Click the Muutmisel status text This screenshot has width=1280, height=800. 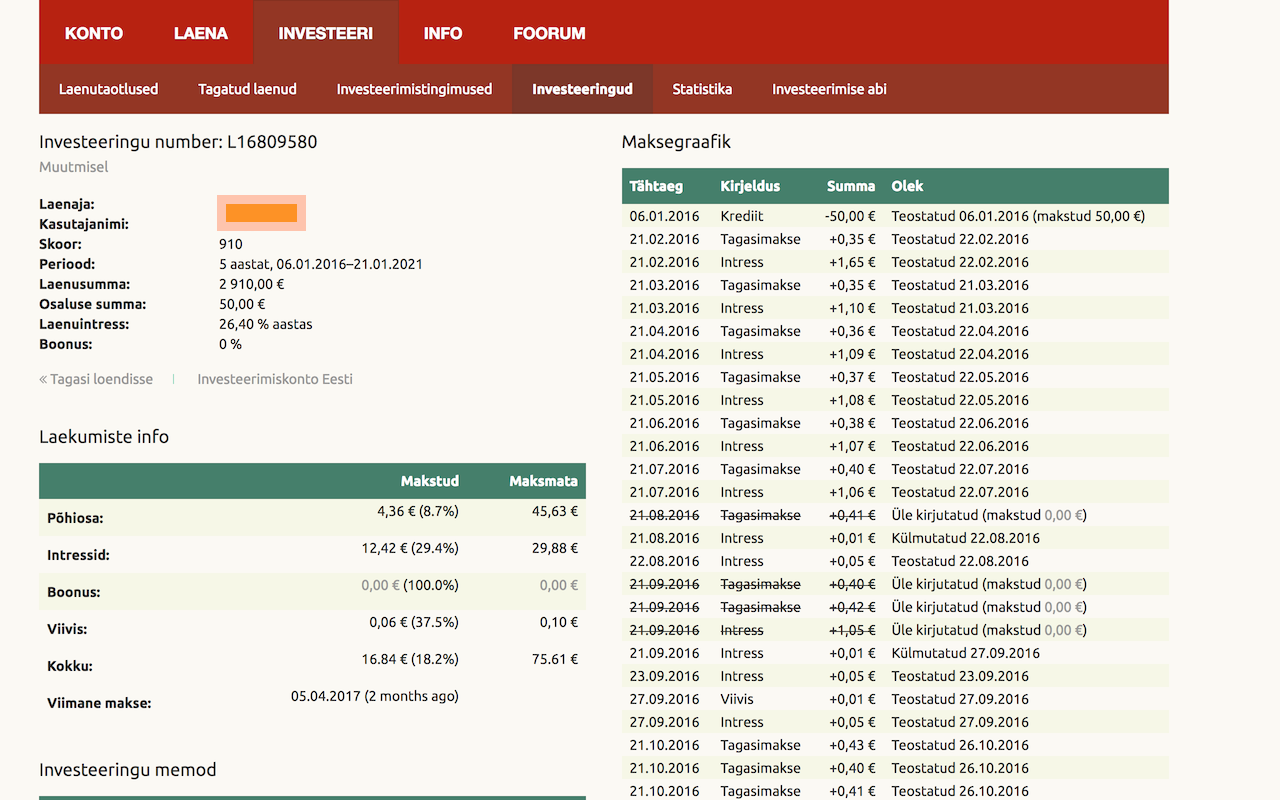74,167
